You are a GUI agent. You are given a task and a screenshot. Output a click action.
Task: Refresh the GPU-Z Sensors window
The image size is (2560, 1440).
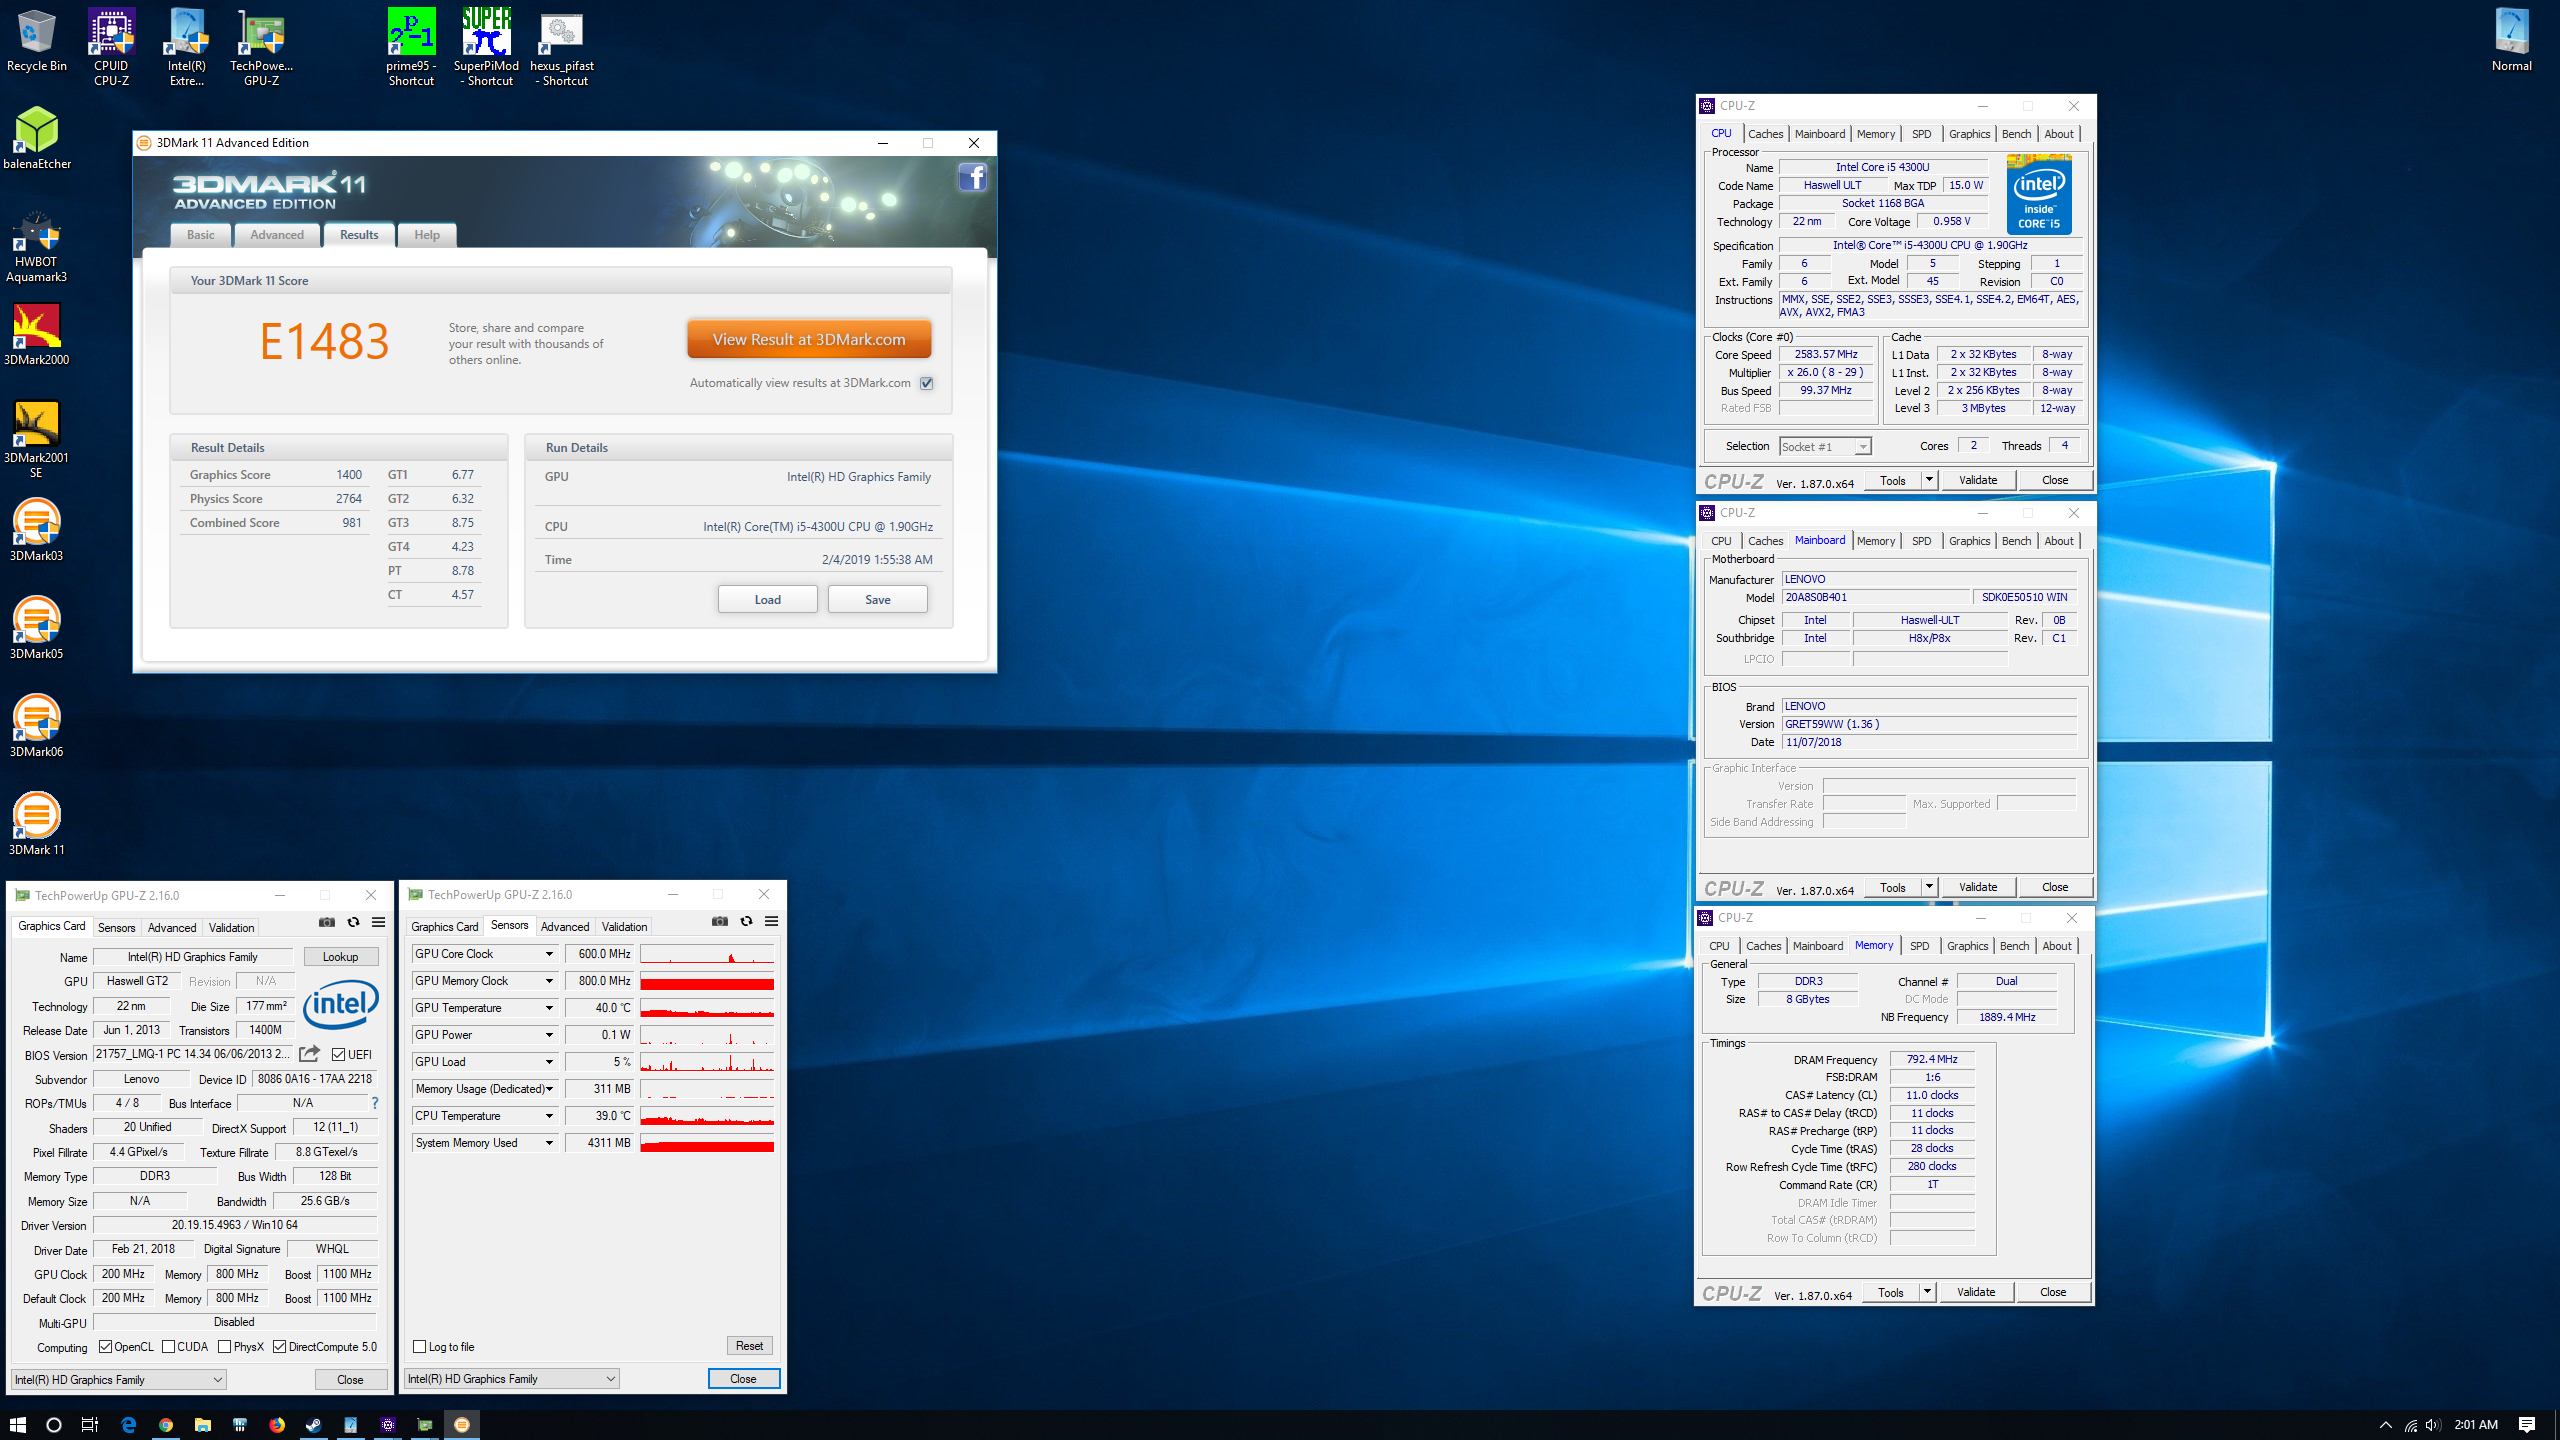[x=746, y=921]
